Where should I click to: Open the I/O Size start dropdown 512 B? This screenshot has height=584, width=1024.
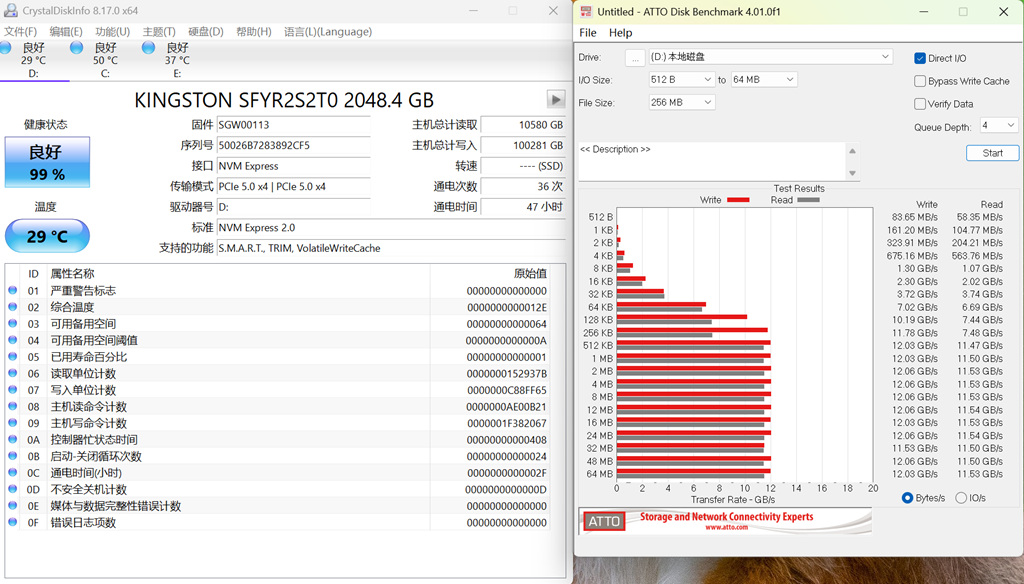click(681, 80)
